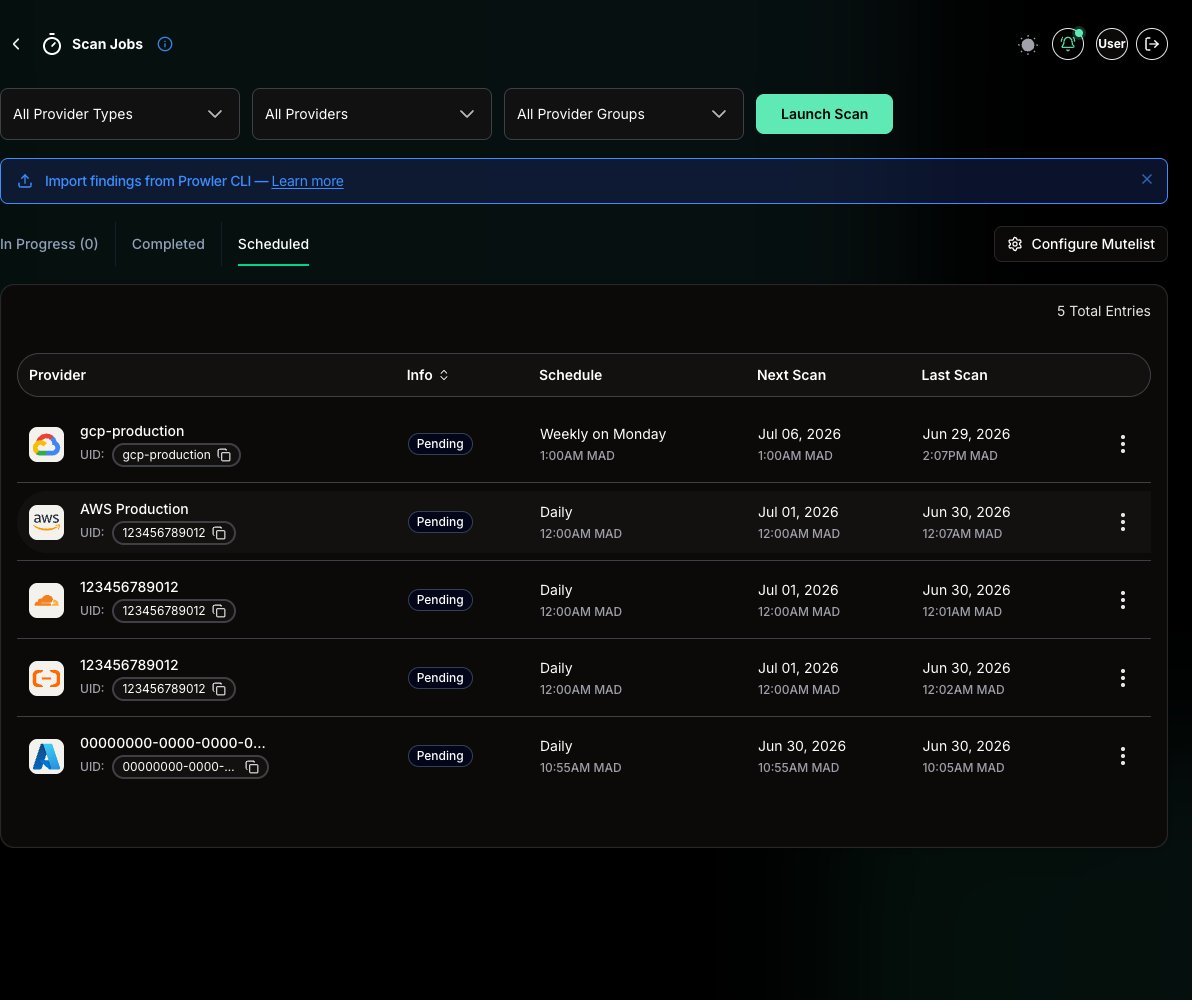
Task: Click the 00000000-0000-0... provider name
Action: click(x=173, y=743)
